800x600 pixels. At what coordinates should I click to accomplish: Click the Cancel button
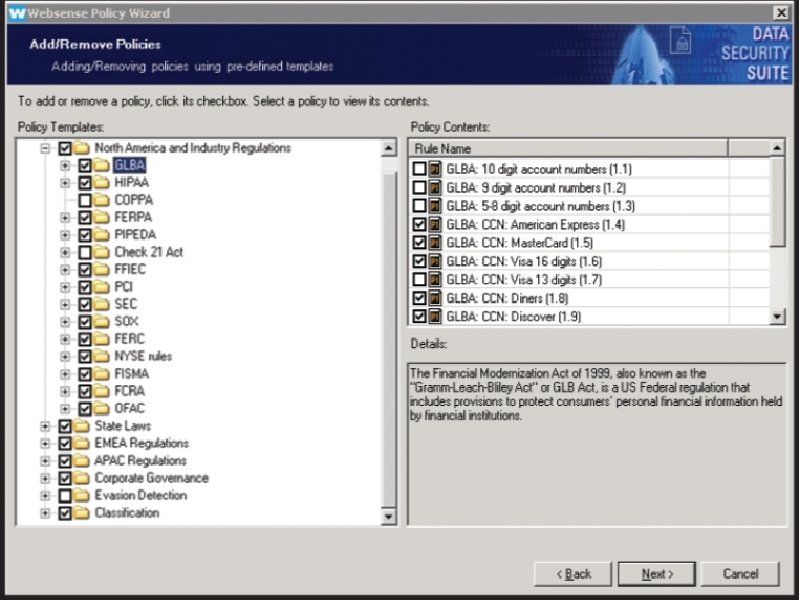pyautogui.click(x=740, y=574)
